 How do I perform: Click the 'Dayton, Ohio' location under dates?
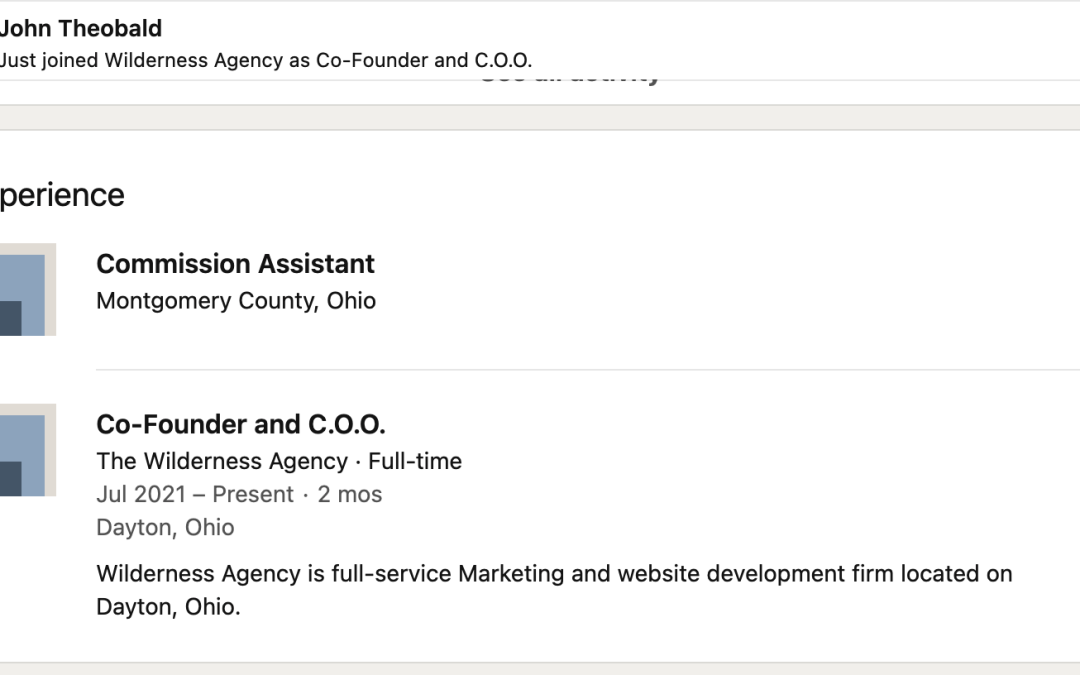(165, 527)
